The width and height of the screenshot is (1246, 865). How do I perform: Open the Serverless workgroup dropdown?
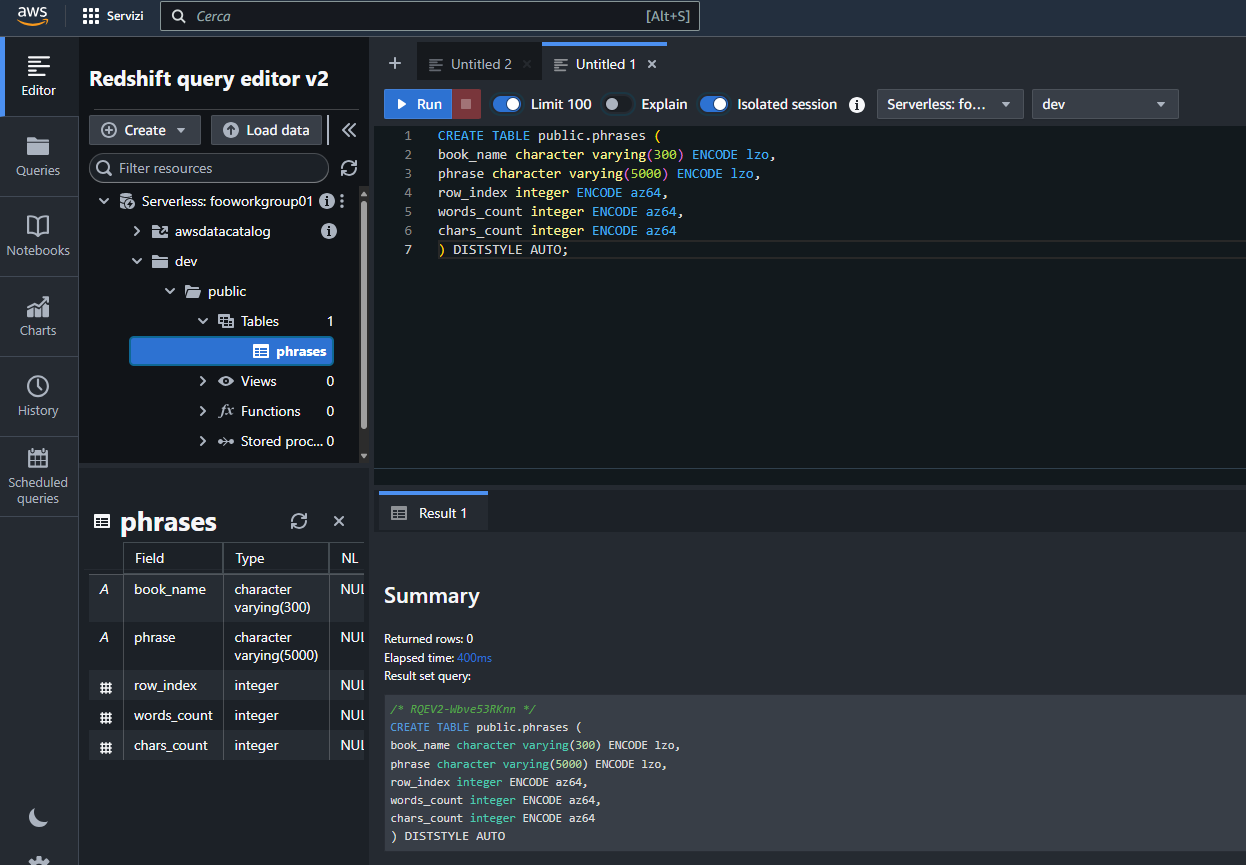[x=950, y=104]
